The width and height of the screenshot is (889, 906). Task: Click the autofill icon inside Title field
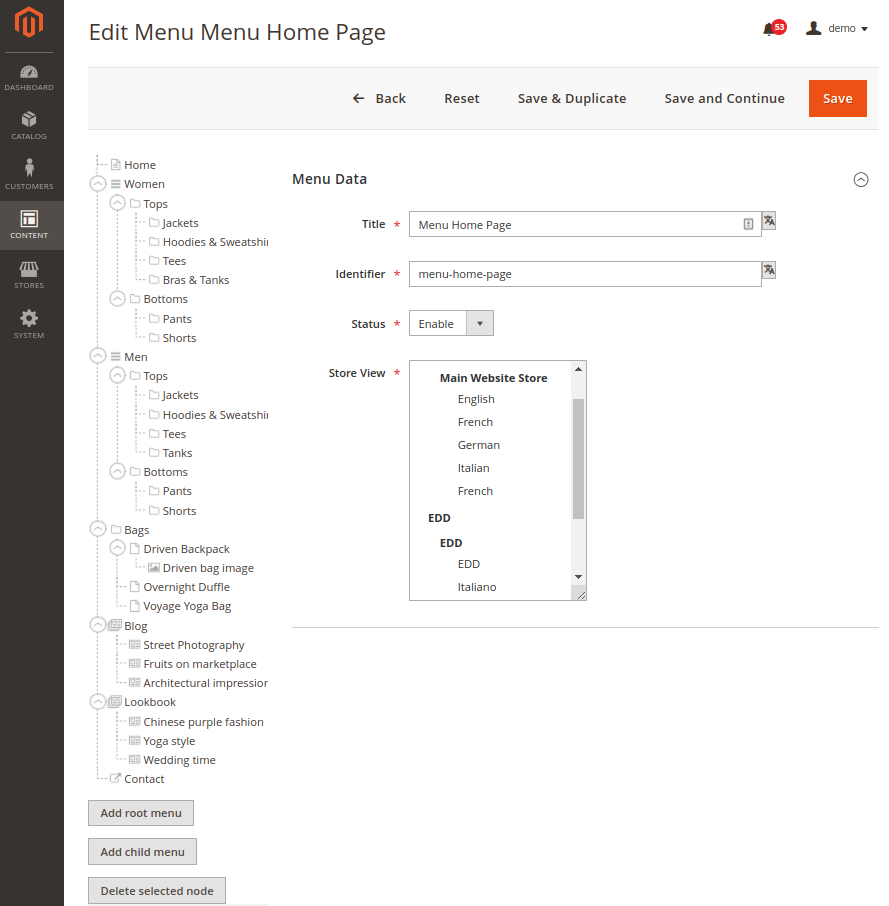coord(748,224)
